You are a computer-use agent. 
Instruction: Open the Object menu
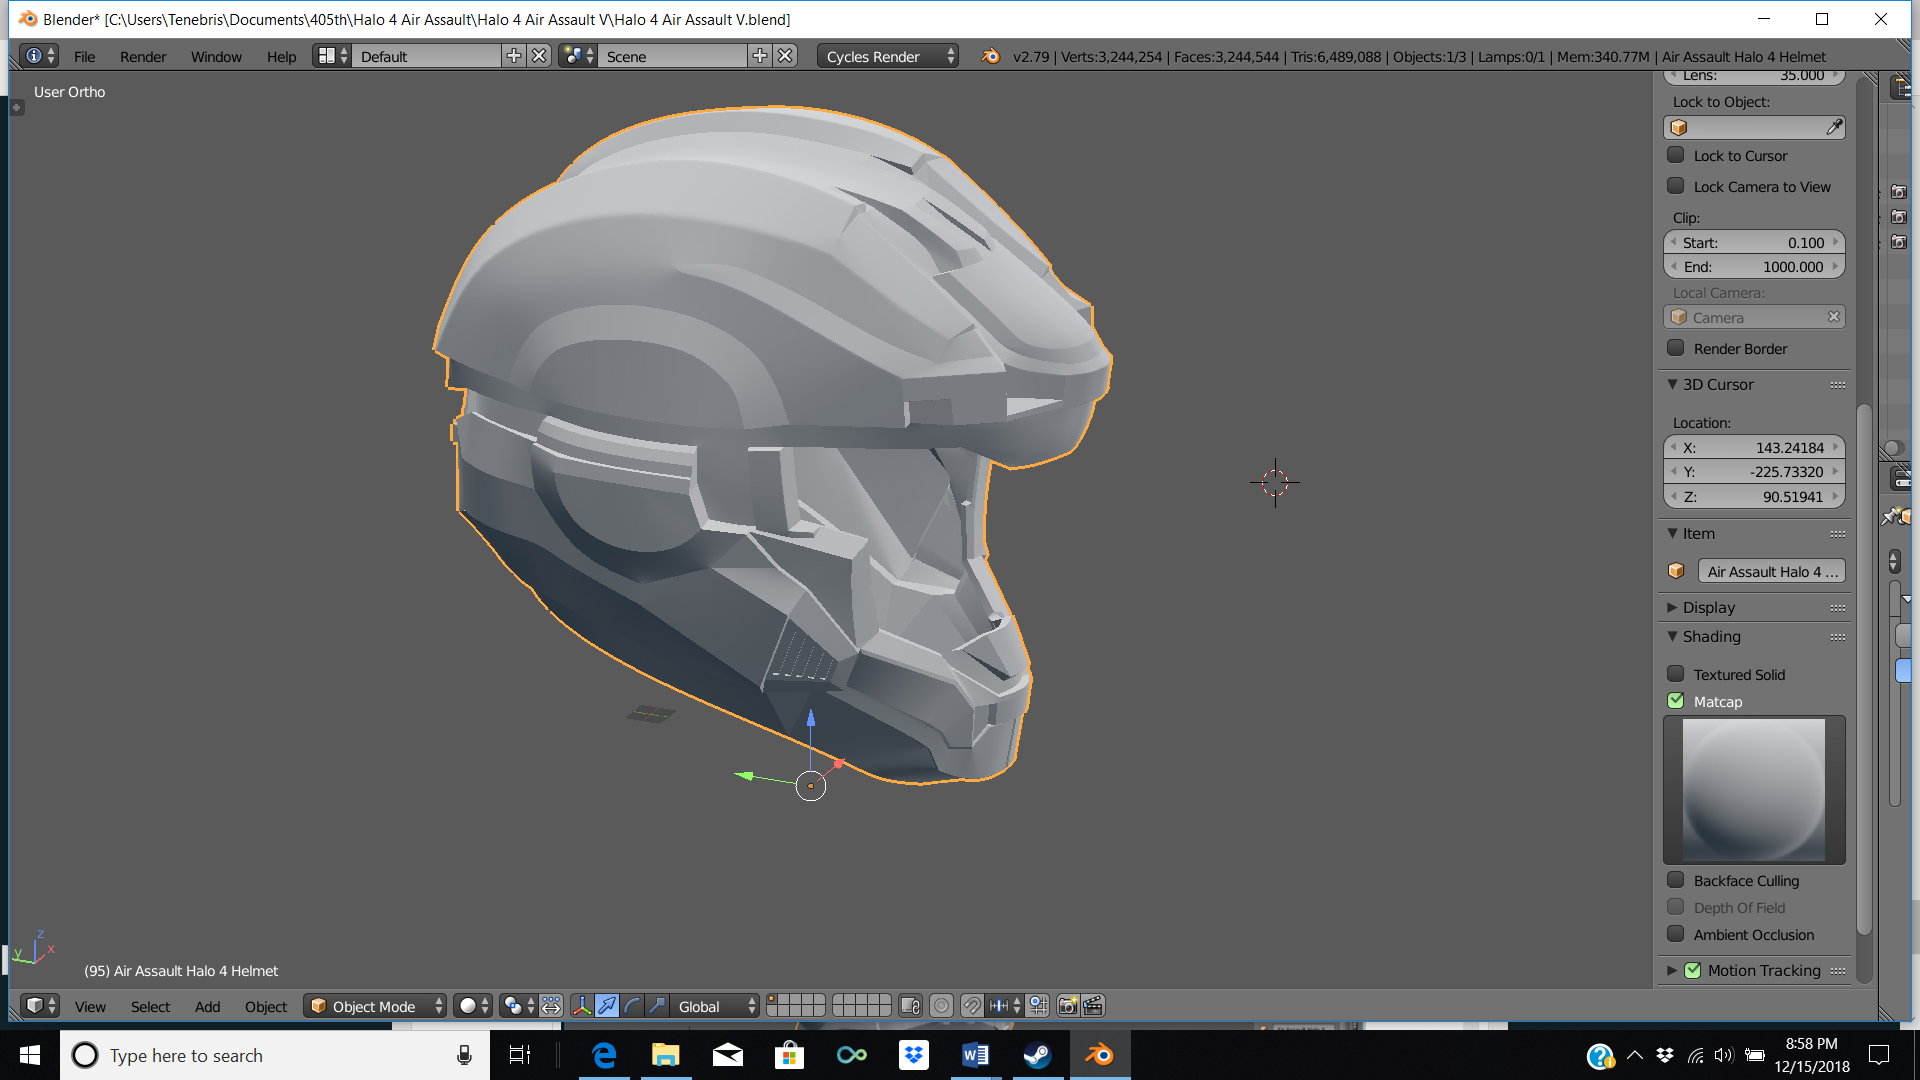(x=266, y=1006)
